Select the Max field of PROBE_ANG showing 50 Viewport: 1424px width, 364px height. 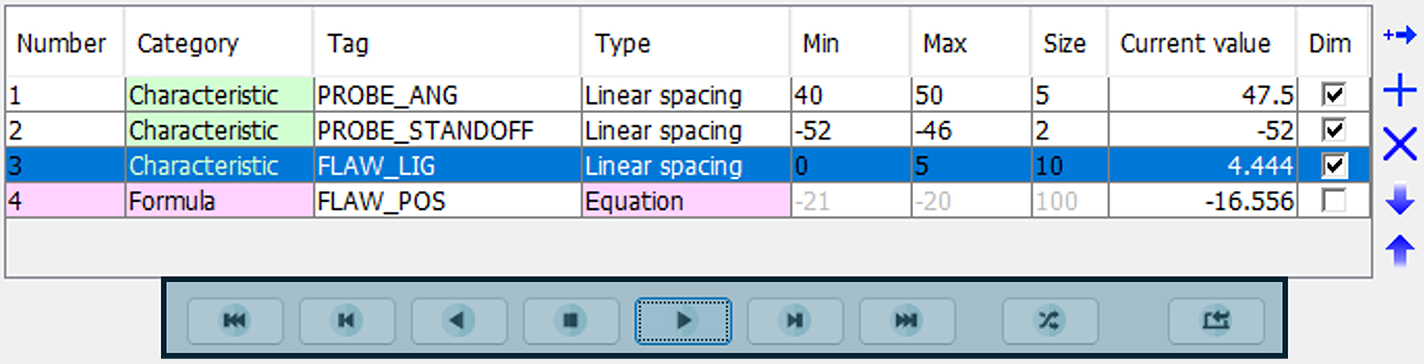970,95
